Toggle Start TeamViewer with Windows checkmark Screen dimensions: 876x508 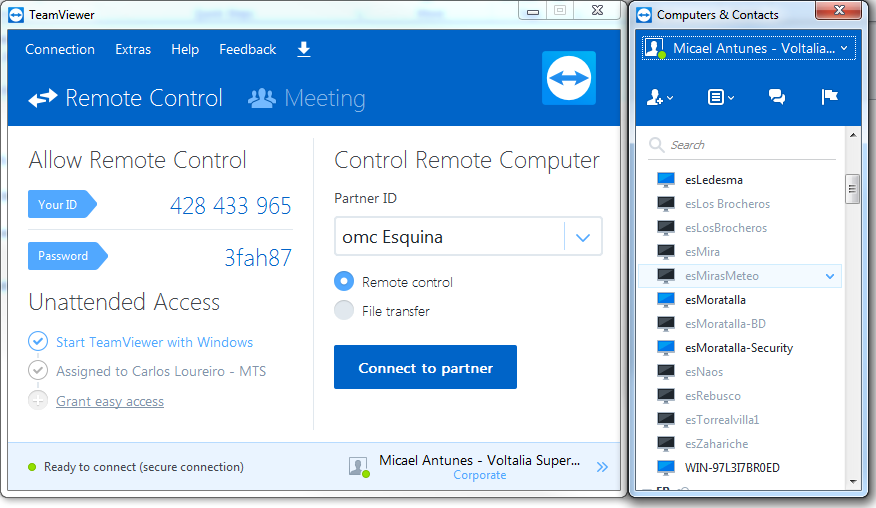click(38, 341)
